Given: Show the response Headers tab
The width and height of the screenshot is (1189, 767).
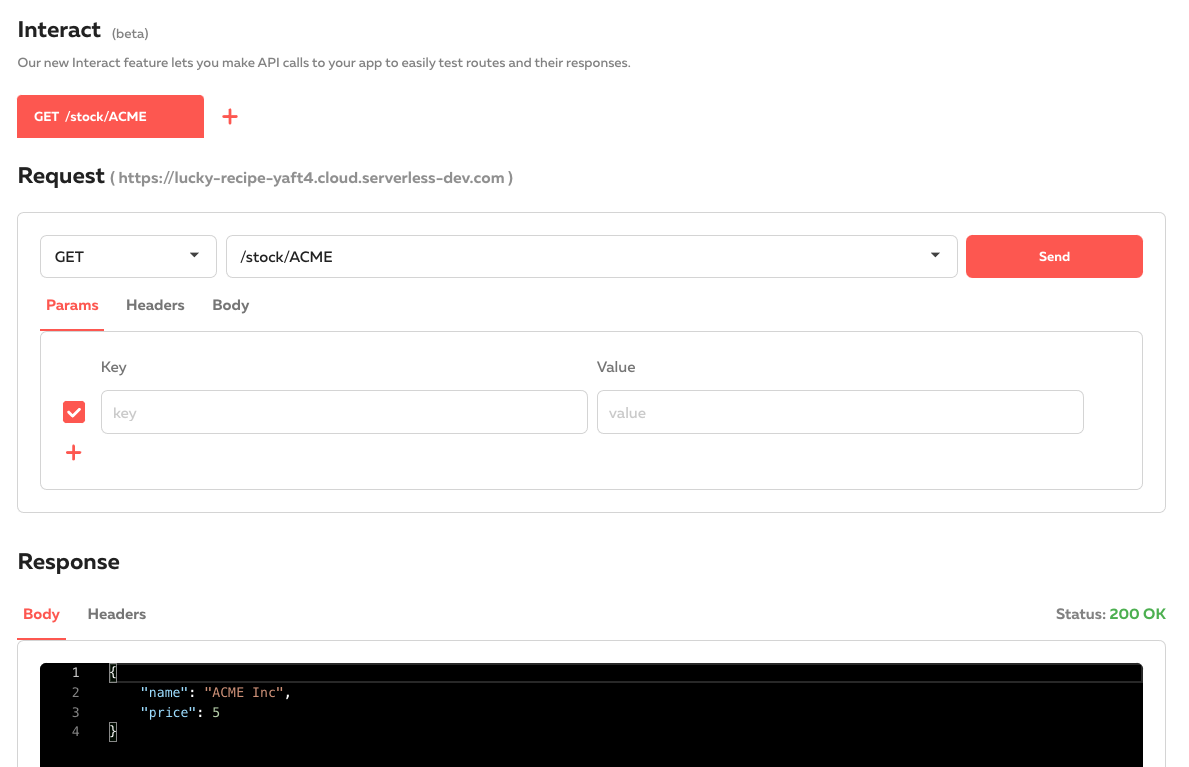Looking at the screenshot, I should pyautogui.click(x=117, y=614).
